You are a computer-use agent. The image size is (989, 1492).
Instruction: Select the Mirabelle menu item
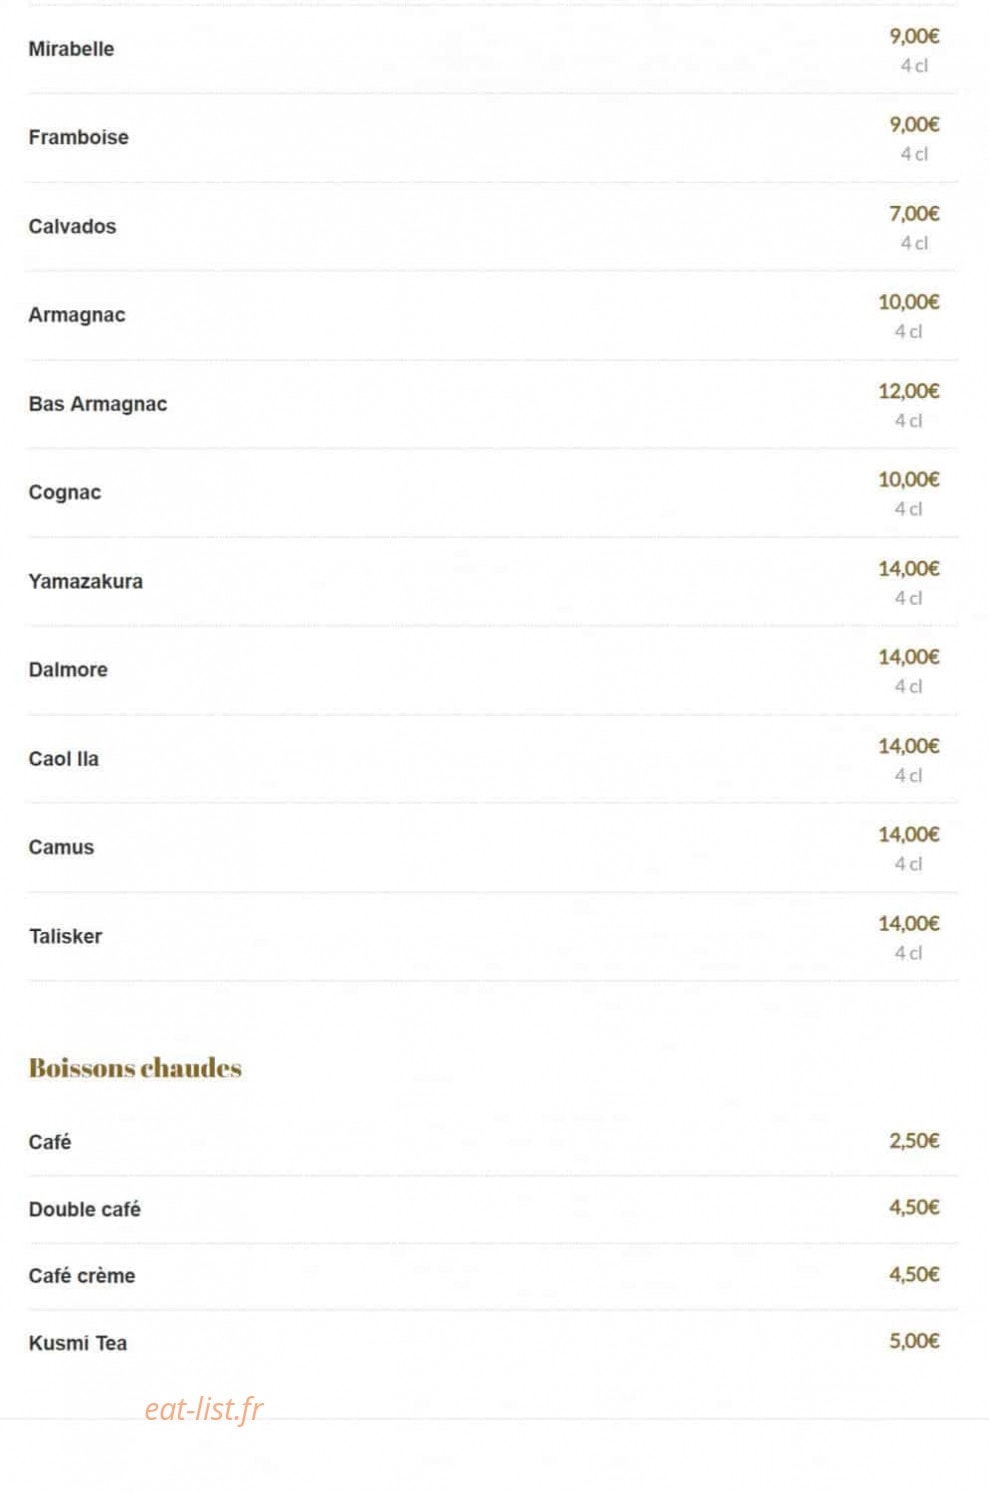coord(71,49)
